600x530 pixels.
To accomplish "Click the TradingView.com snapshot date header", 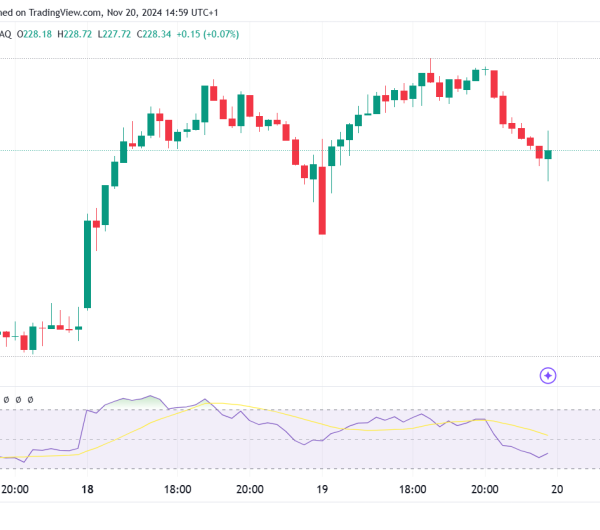I will [x=109, y=13].
